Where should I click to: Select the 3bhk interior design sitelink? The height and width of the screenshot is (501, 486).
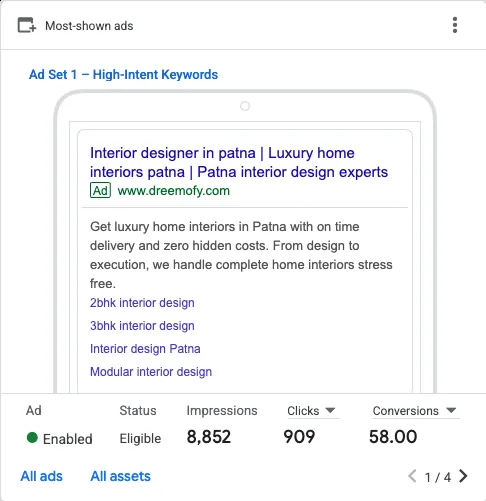pyautogui.click(x=142, y=326)
